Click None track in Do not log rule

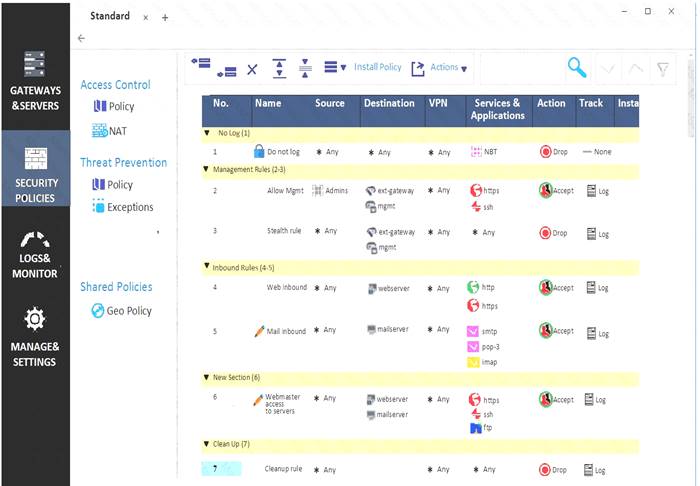point(597,152)
